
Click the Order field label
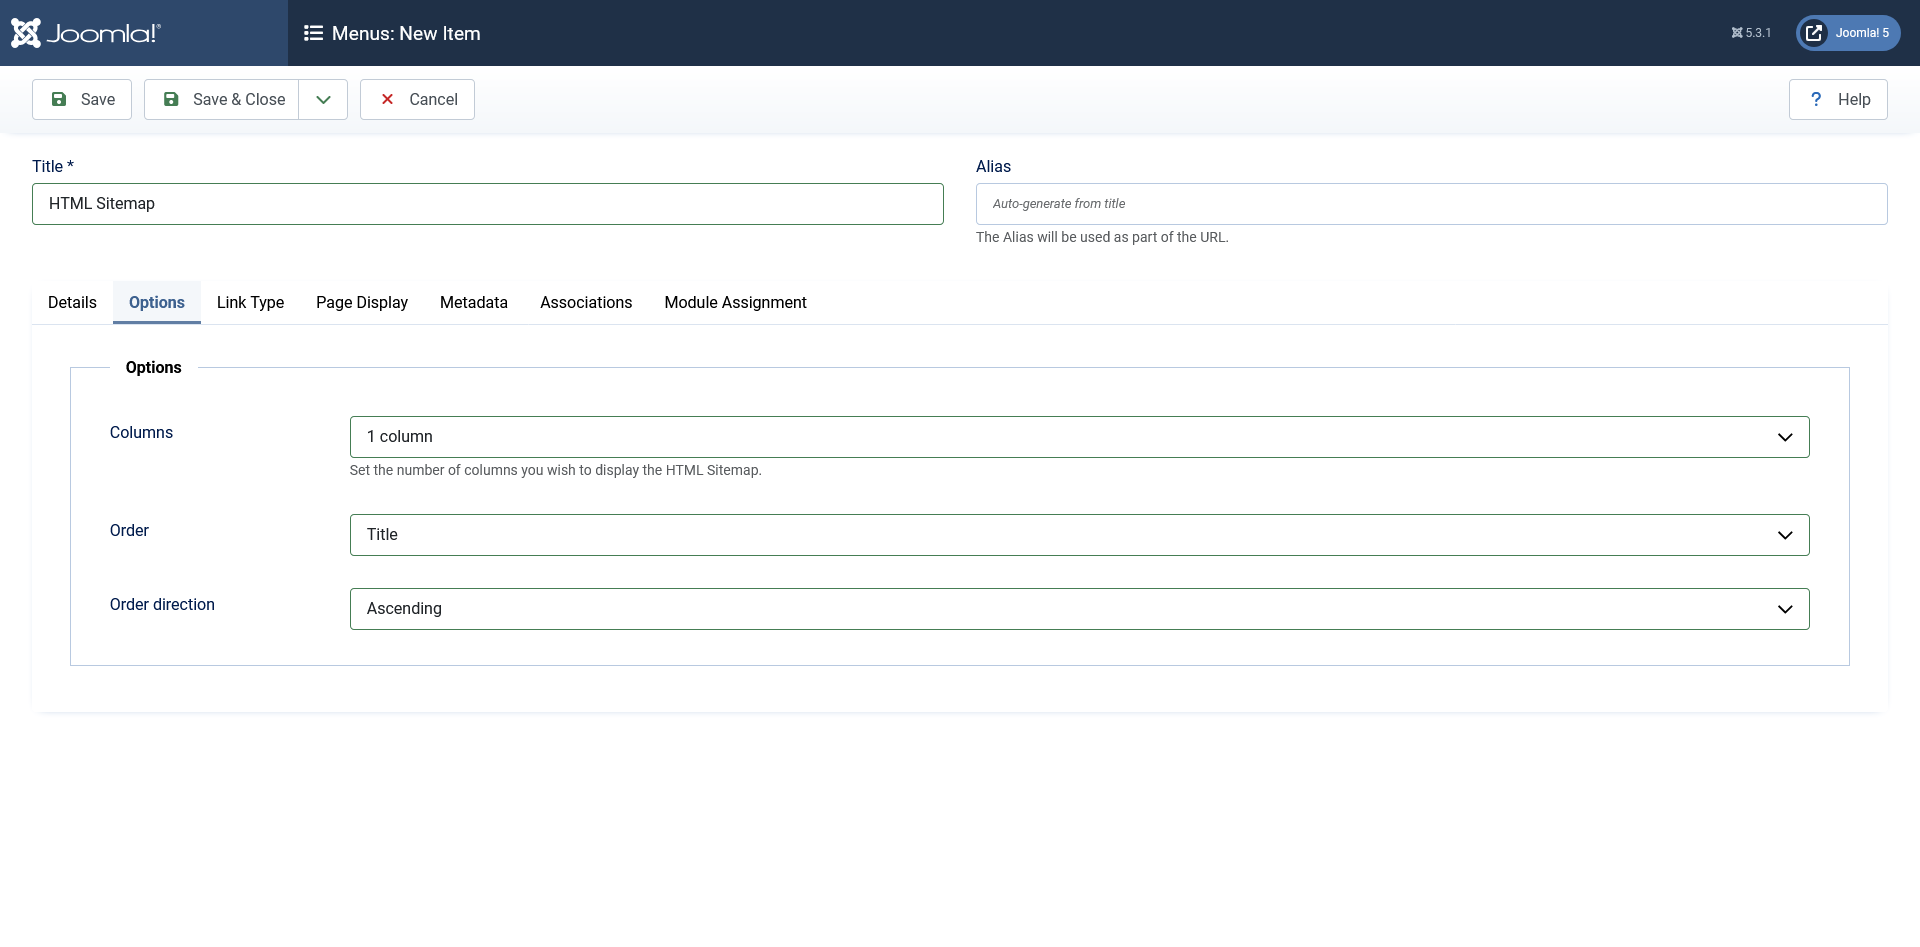click(129, 530)
